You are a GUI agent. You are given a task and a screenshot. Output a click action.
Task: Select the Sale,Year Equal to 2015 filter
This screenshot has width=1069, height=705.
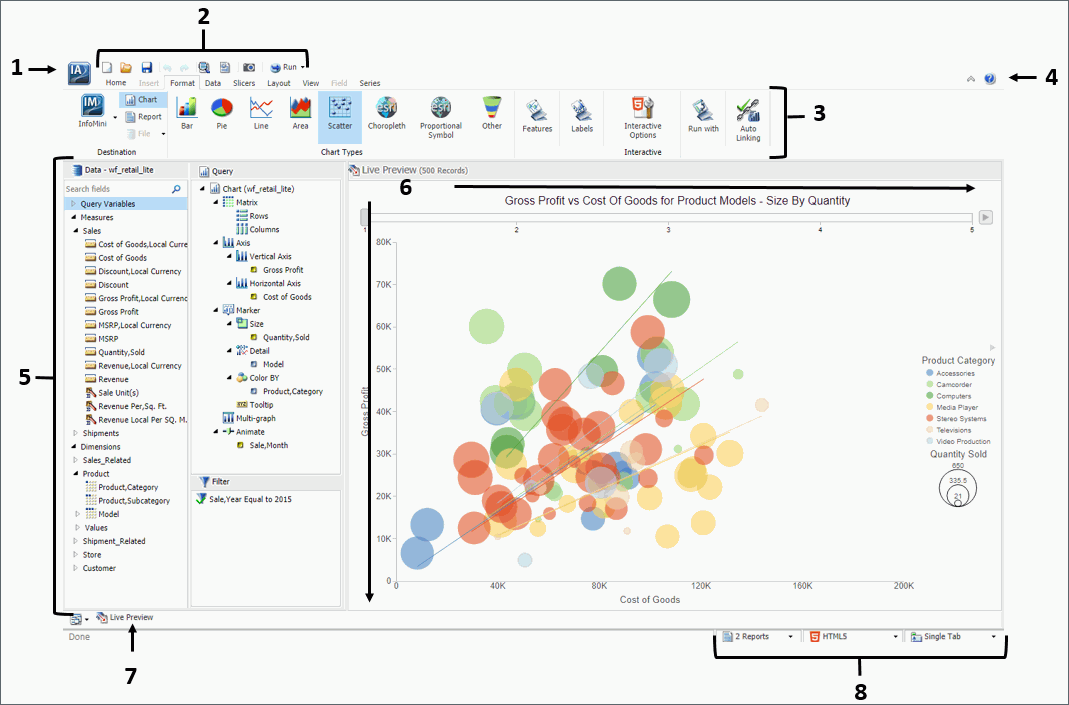pyautogui.click(x=244, y=499)
